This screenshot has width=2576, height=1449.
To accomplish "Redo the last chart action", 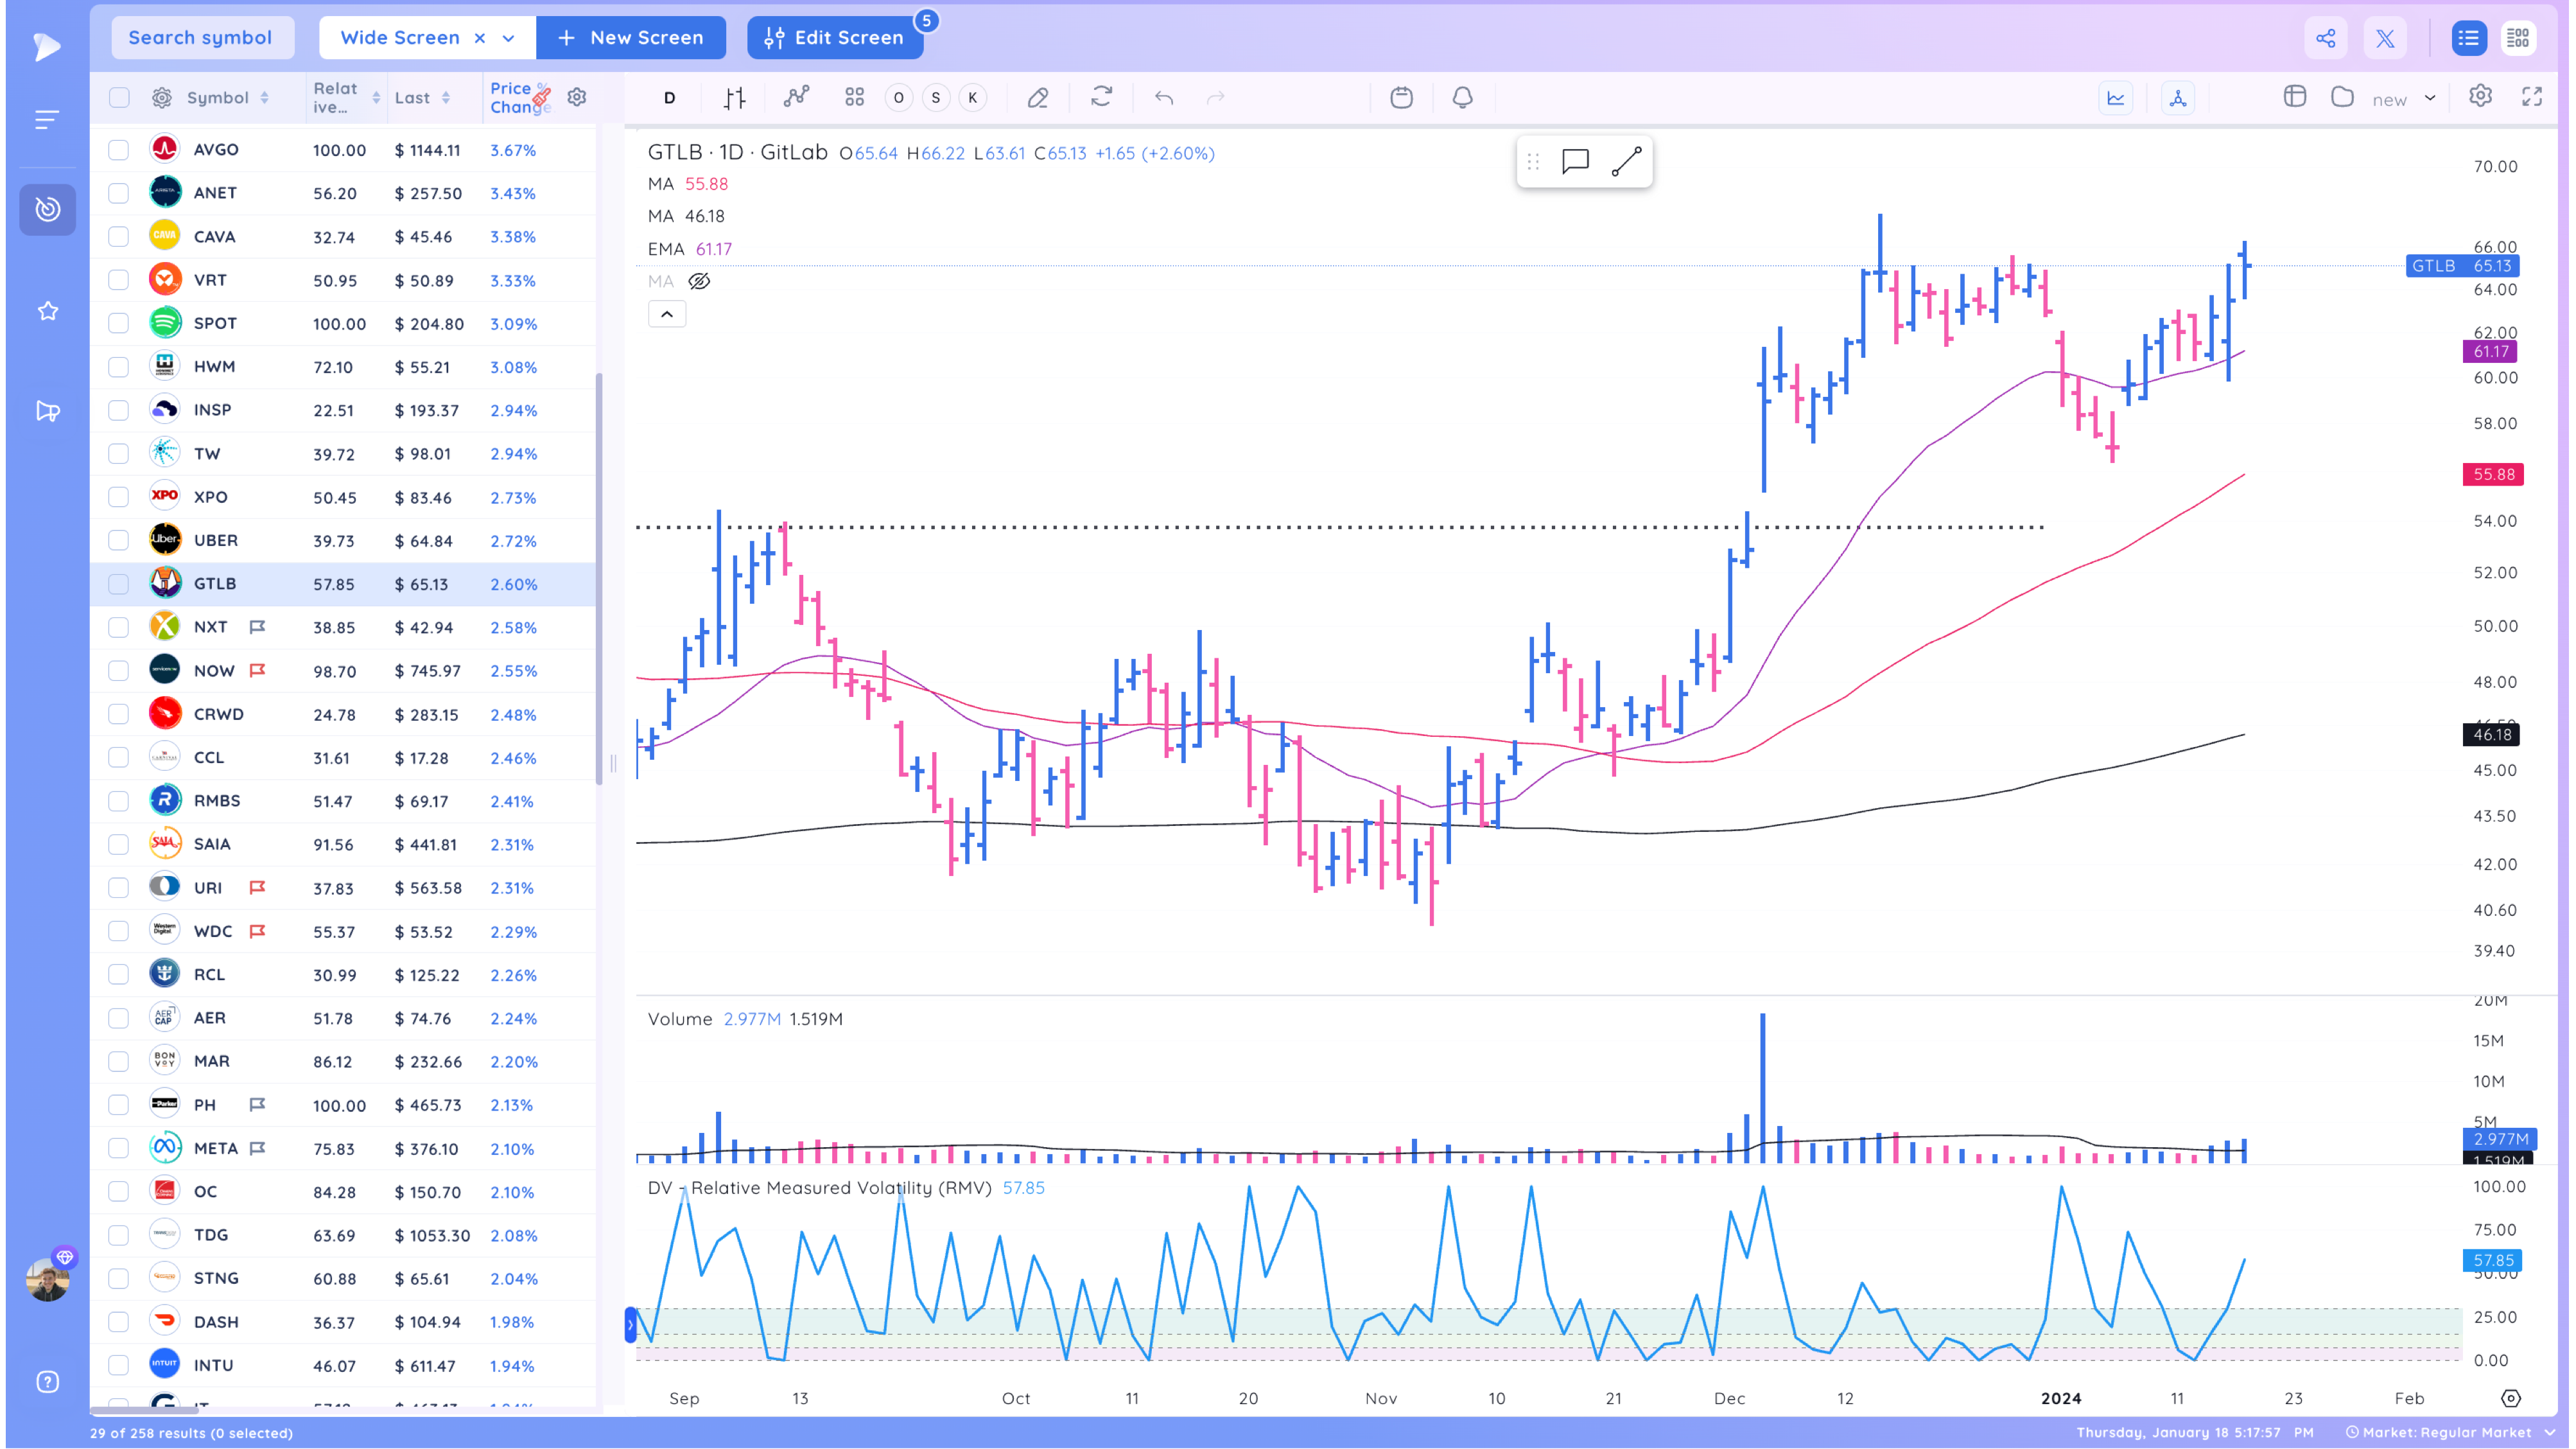I will [1216, 97].
